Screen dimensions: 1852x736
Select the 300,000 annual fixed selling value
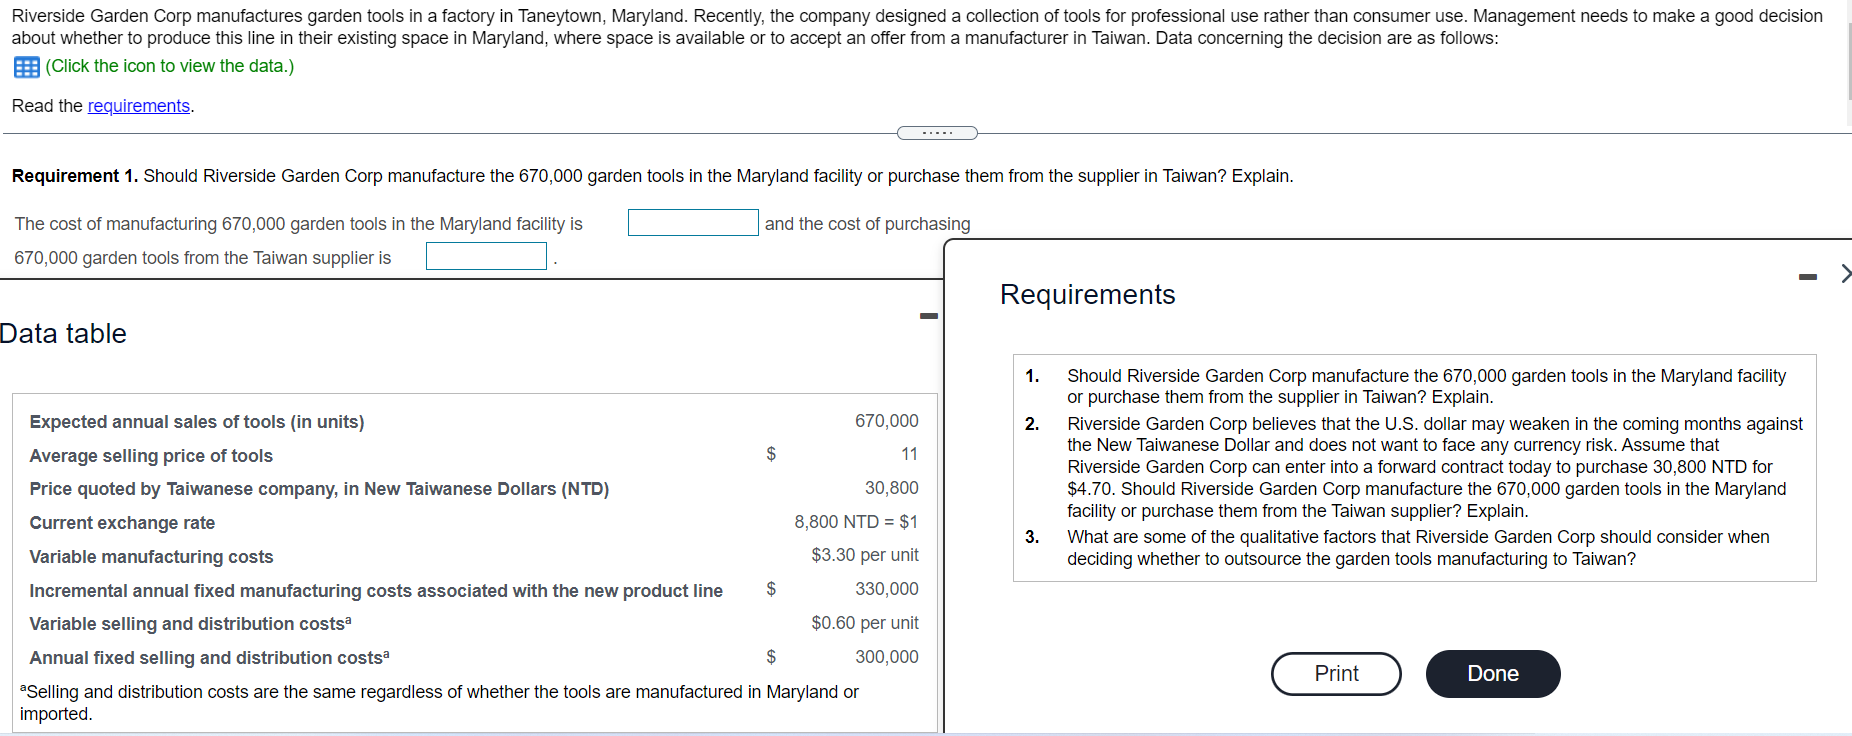coord(887,657)
